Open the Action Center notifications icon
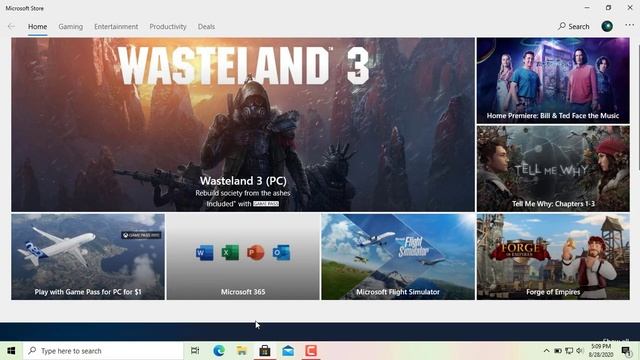The height and width of the screenshot is (360, 640). pyautogui.click(x=626, y=351)
